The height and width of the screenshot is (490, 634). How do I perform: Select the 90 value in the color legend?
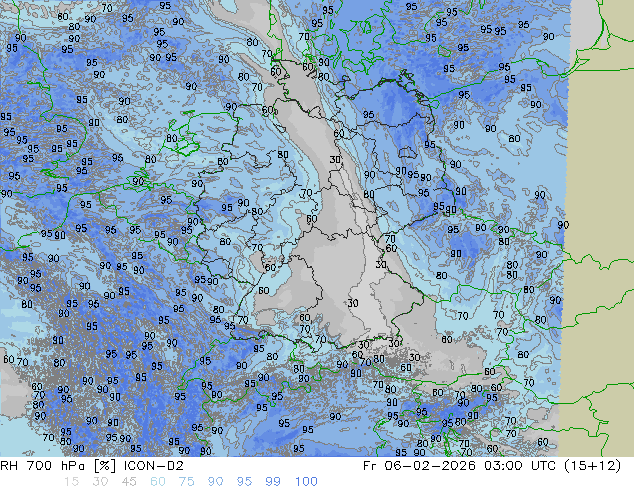point(215,482)
